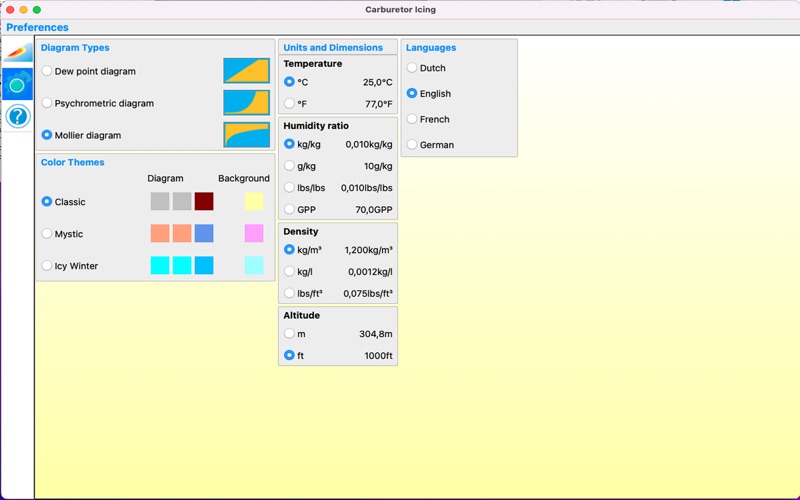Click the 10g/kg example value

click(x=378, y=166)
